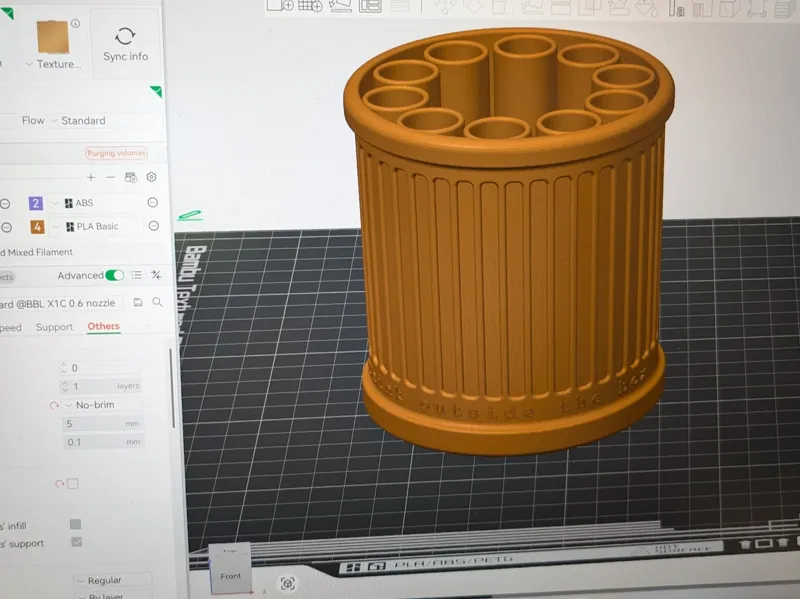This screenshot has height=599, width=800.
Task: Open the Text shape tool
Action: pos(677,9)
